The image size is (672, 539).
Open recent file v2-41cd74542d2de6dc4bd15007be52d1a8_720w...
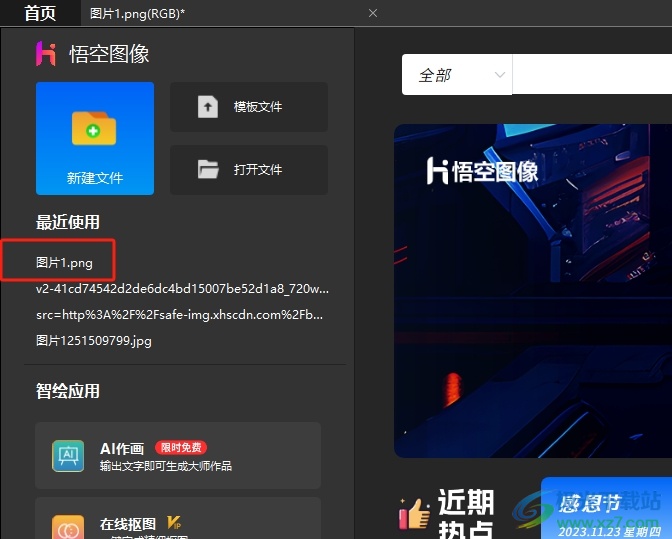pyautogui.click(x=183, y=289)
